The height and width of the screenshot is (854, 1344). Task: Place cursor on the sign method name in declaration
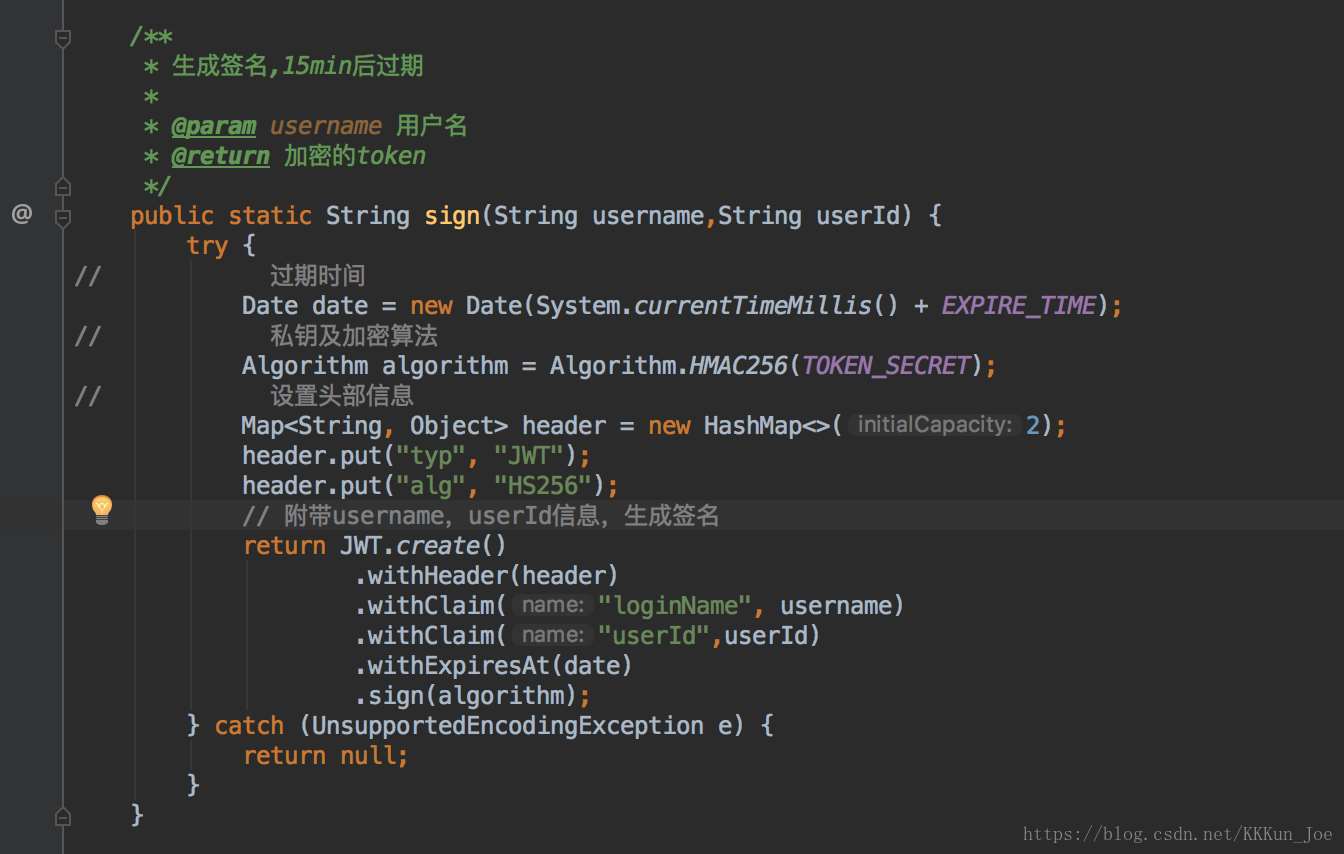click(x=452, y=216)
